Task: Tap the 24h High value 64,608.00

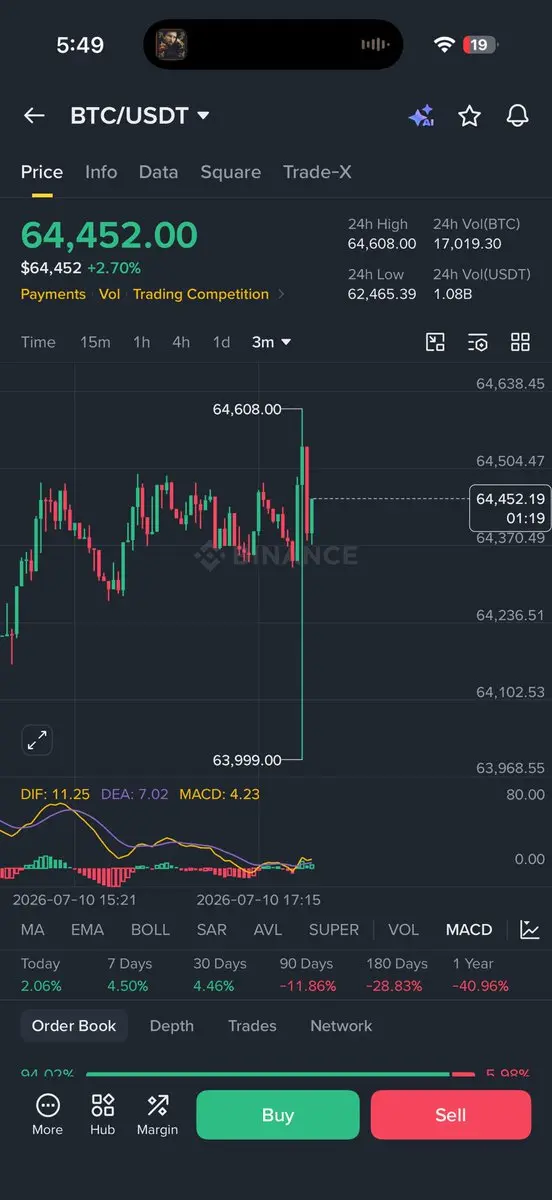Action: click(x=382, y=244)
